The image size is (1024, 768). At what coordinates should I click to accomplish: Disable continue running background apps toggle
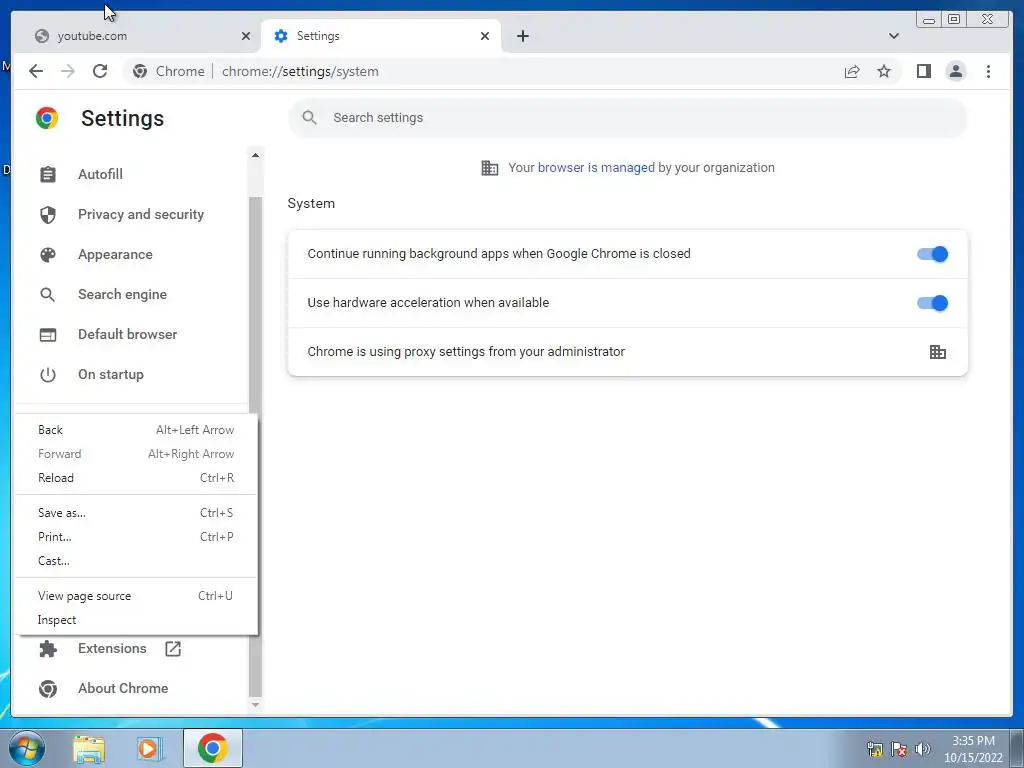(932, 254)
